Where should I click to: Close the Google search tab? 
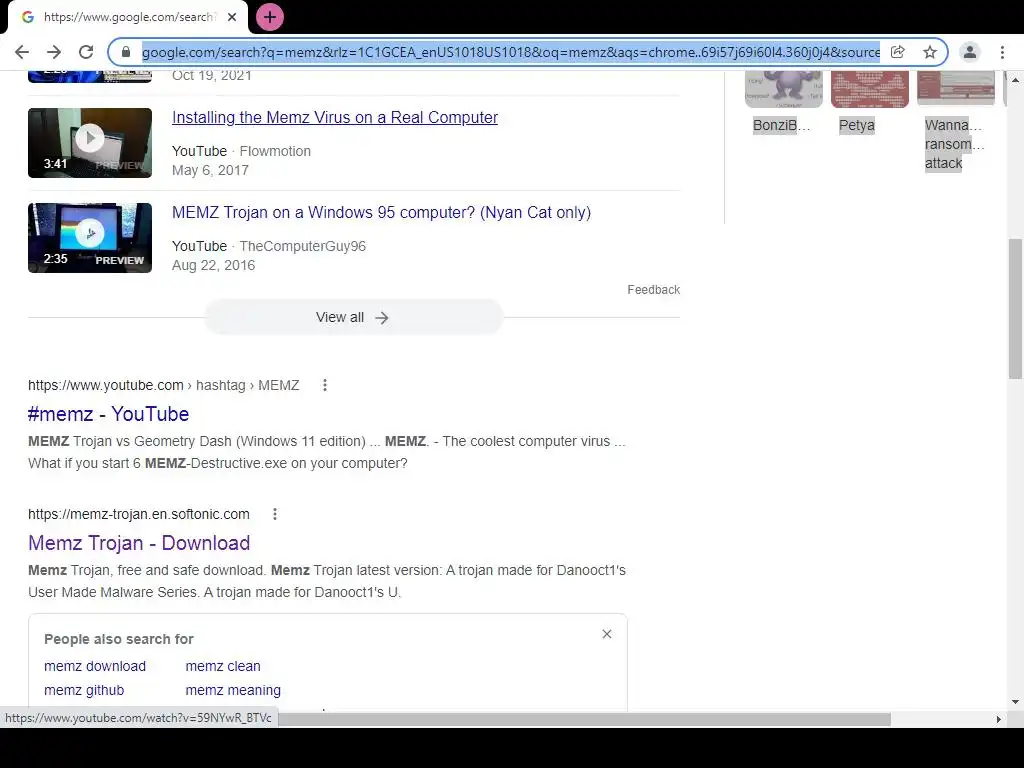[232, 17]
